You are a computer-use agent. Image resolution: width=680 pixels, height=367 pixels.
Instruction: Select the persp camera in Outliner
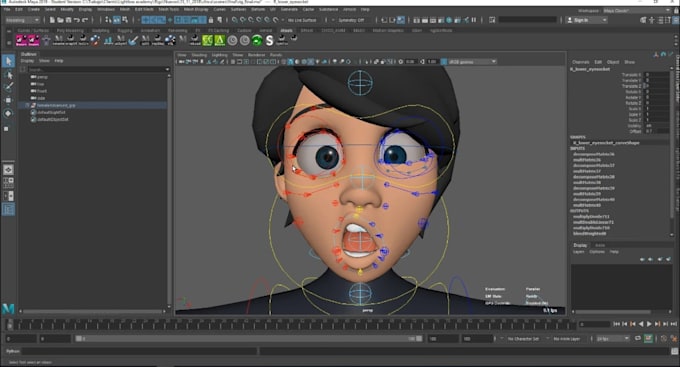(42, 77)
